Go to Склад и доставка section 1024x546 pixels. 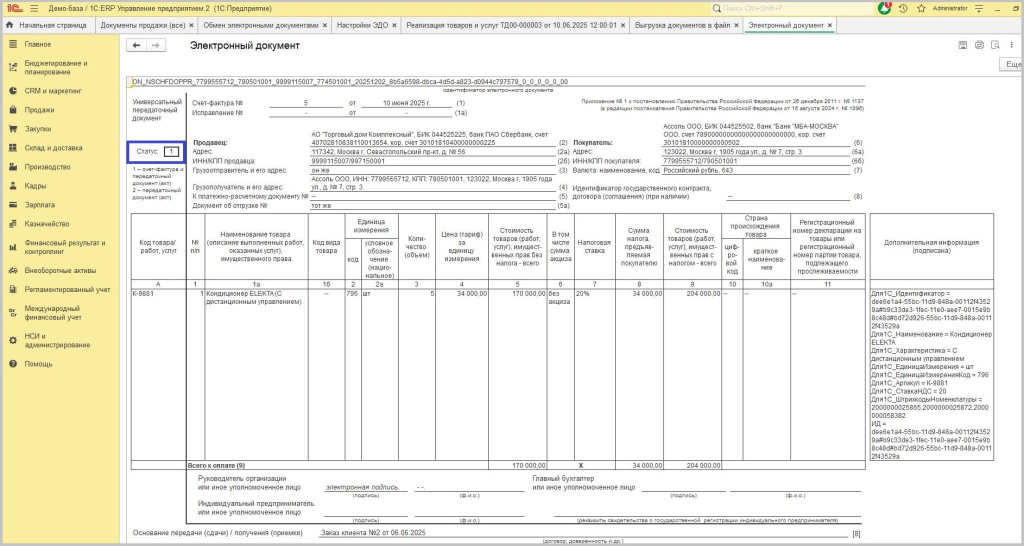tap(53, 148)
